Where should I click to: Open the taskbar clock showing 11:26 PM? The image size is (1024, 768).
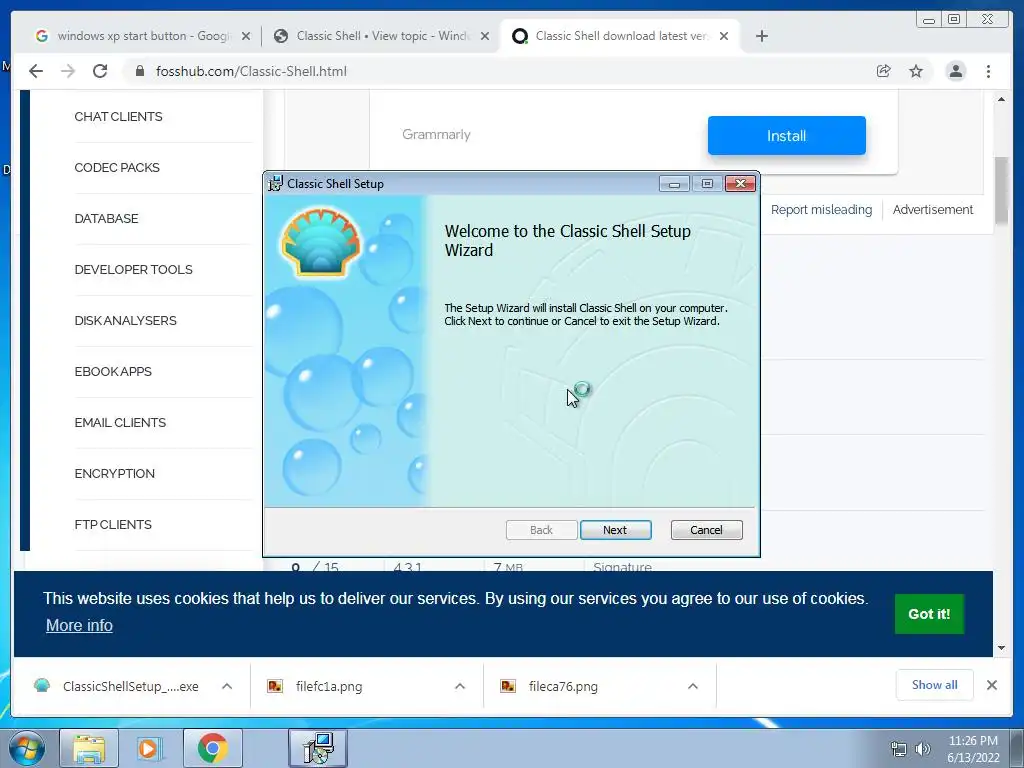[x=973, y=749]
